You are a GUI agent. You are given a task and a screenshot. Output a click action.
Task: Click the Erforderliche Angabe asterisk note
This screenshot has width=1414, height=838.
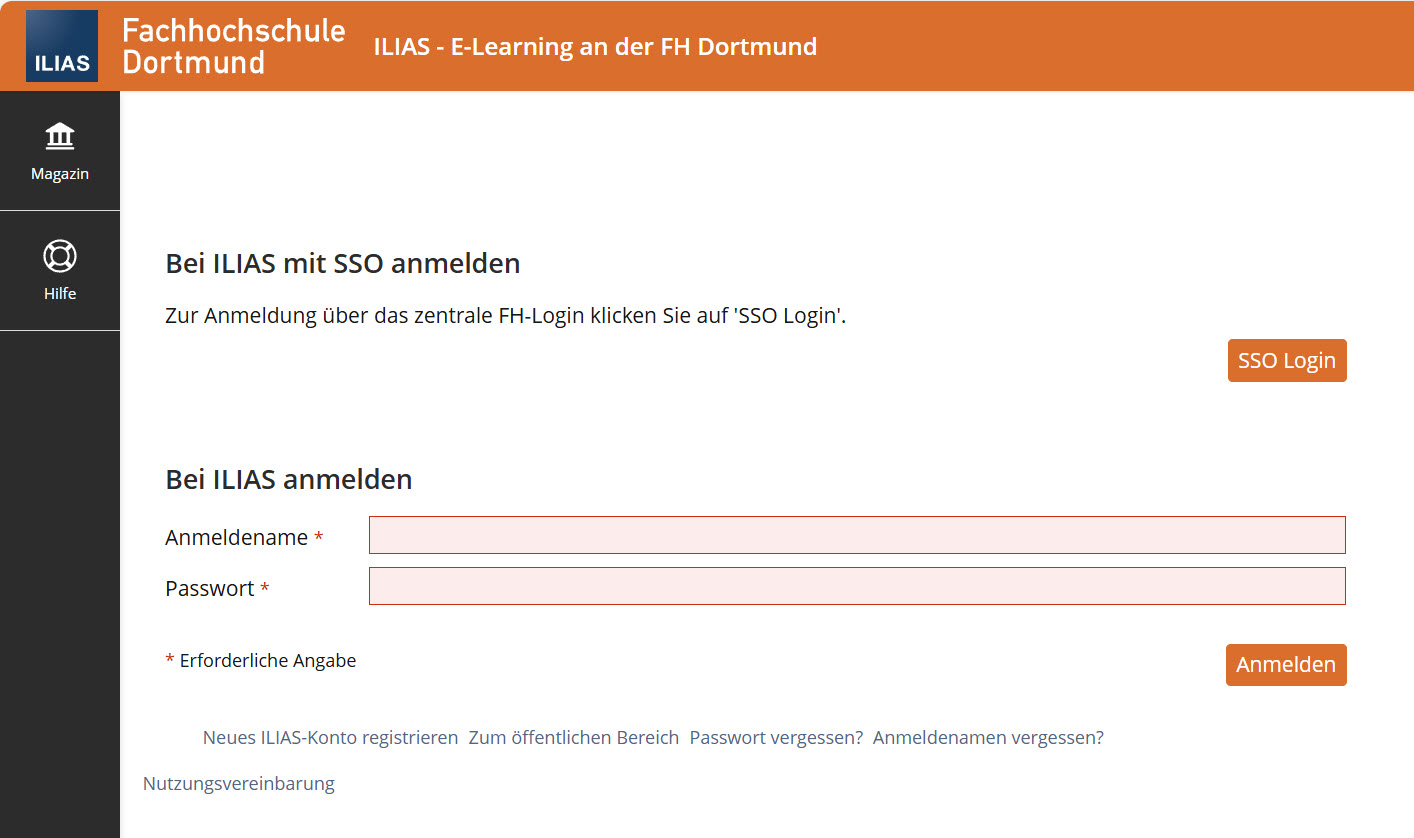tap(260, 660)
